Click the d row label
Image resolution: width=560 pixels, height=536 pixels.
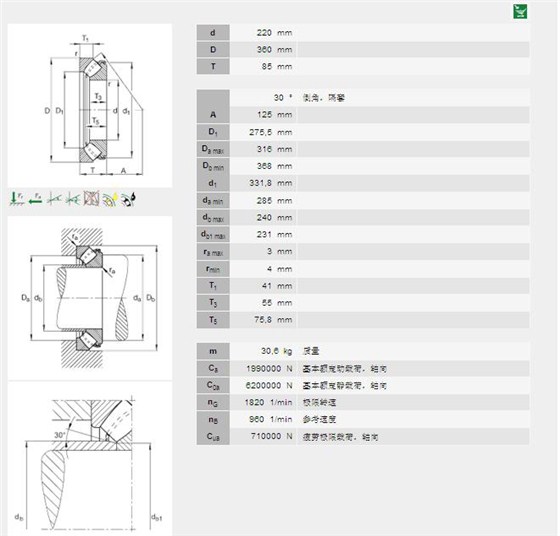coord(213,33)
